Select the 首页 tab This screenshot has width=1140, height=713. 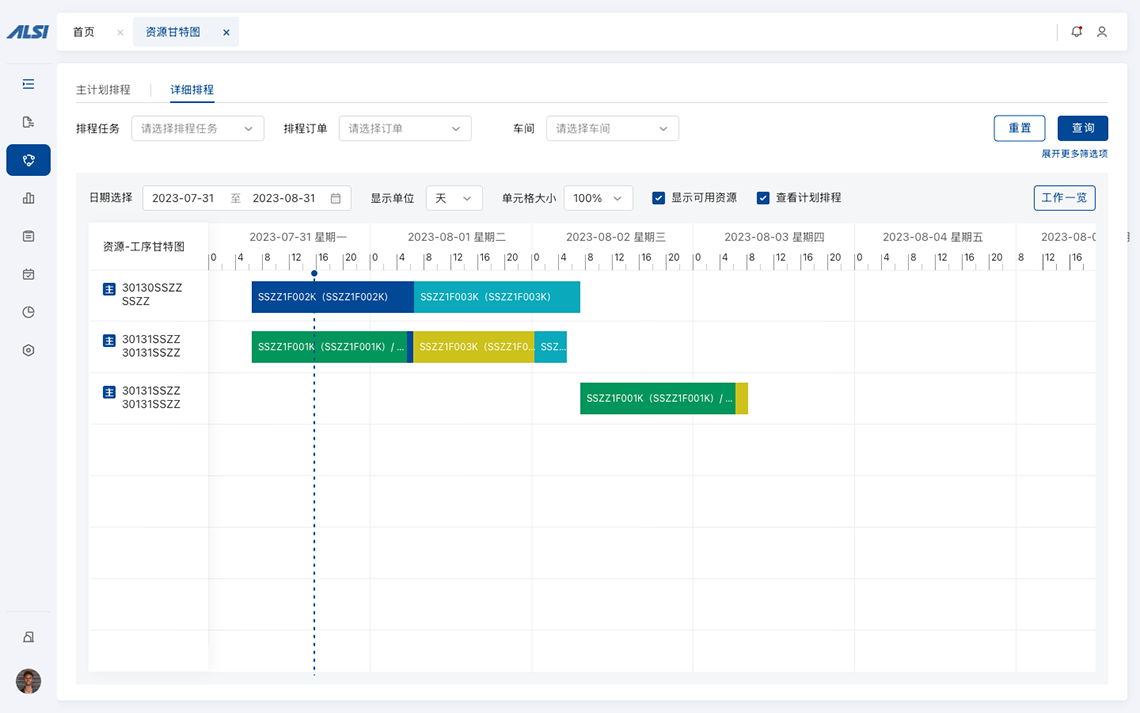point(84,32)
